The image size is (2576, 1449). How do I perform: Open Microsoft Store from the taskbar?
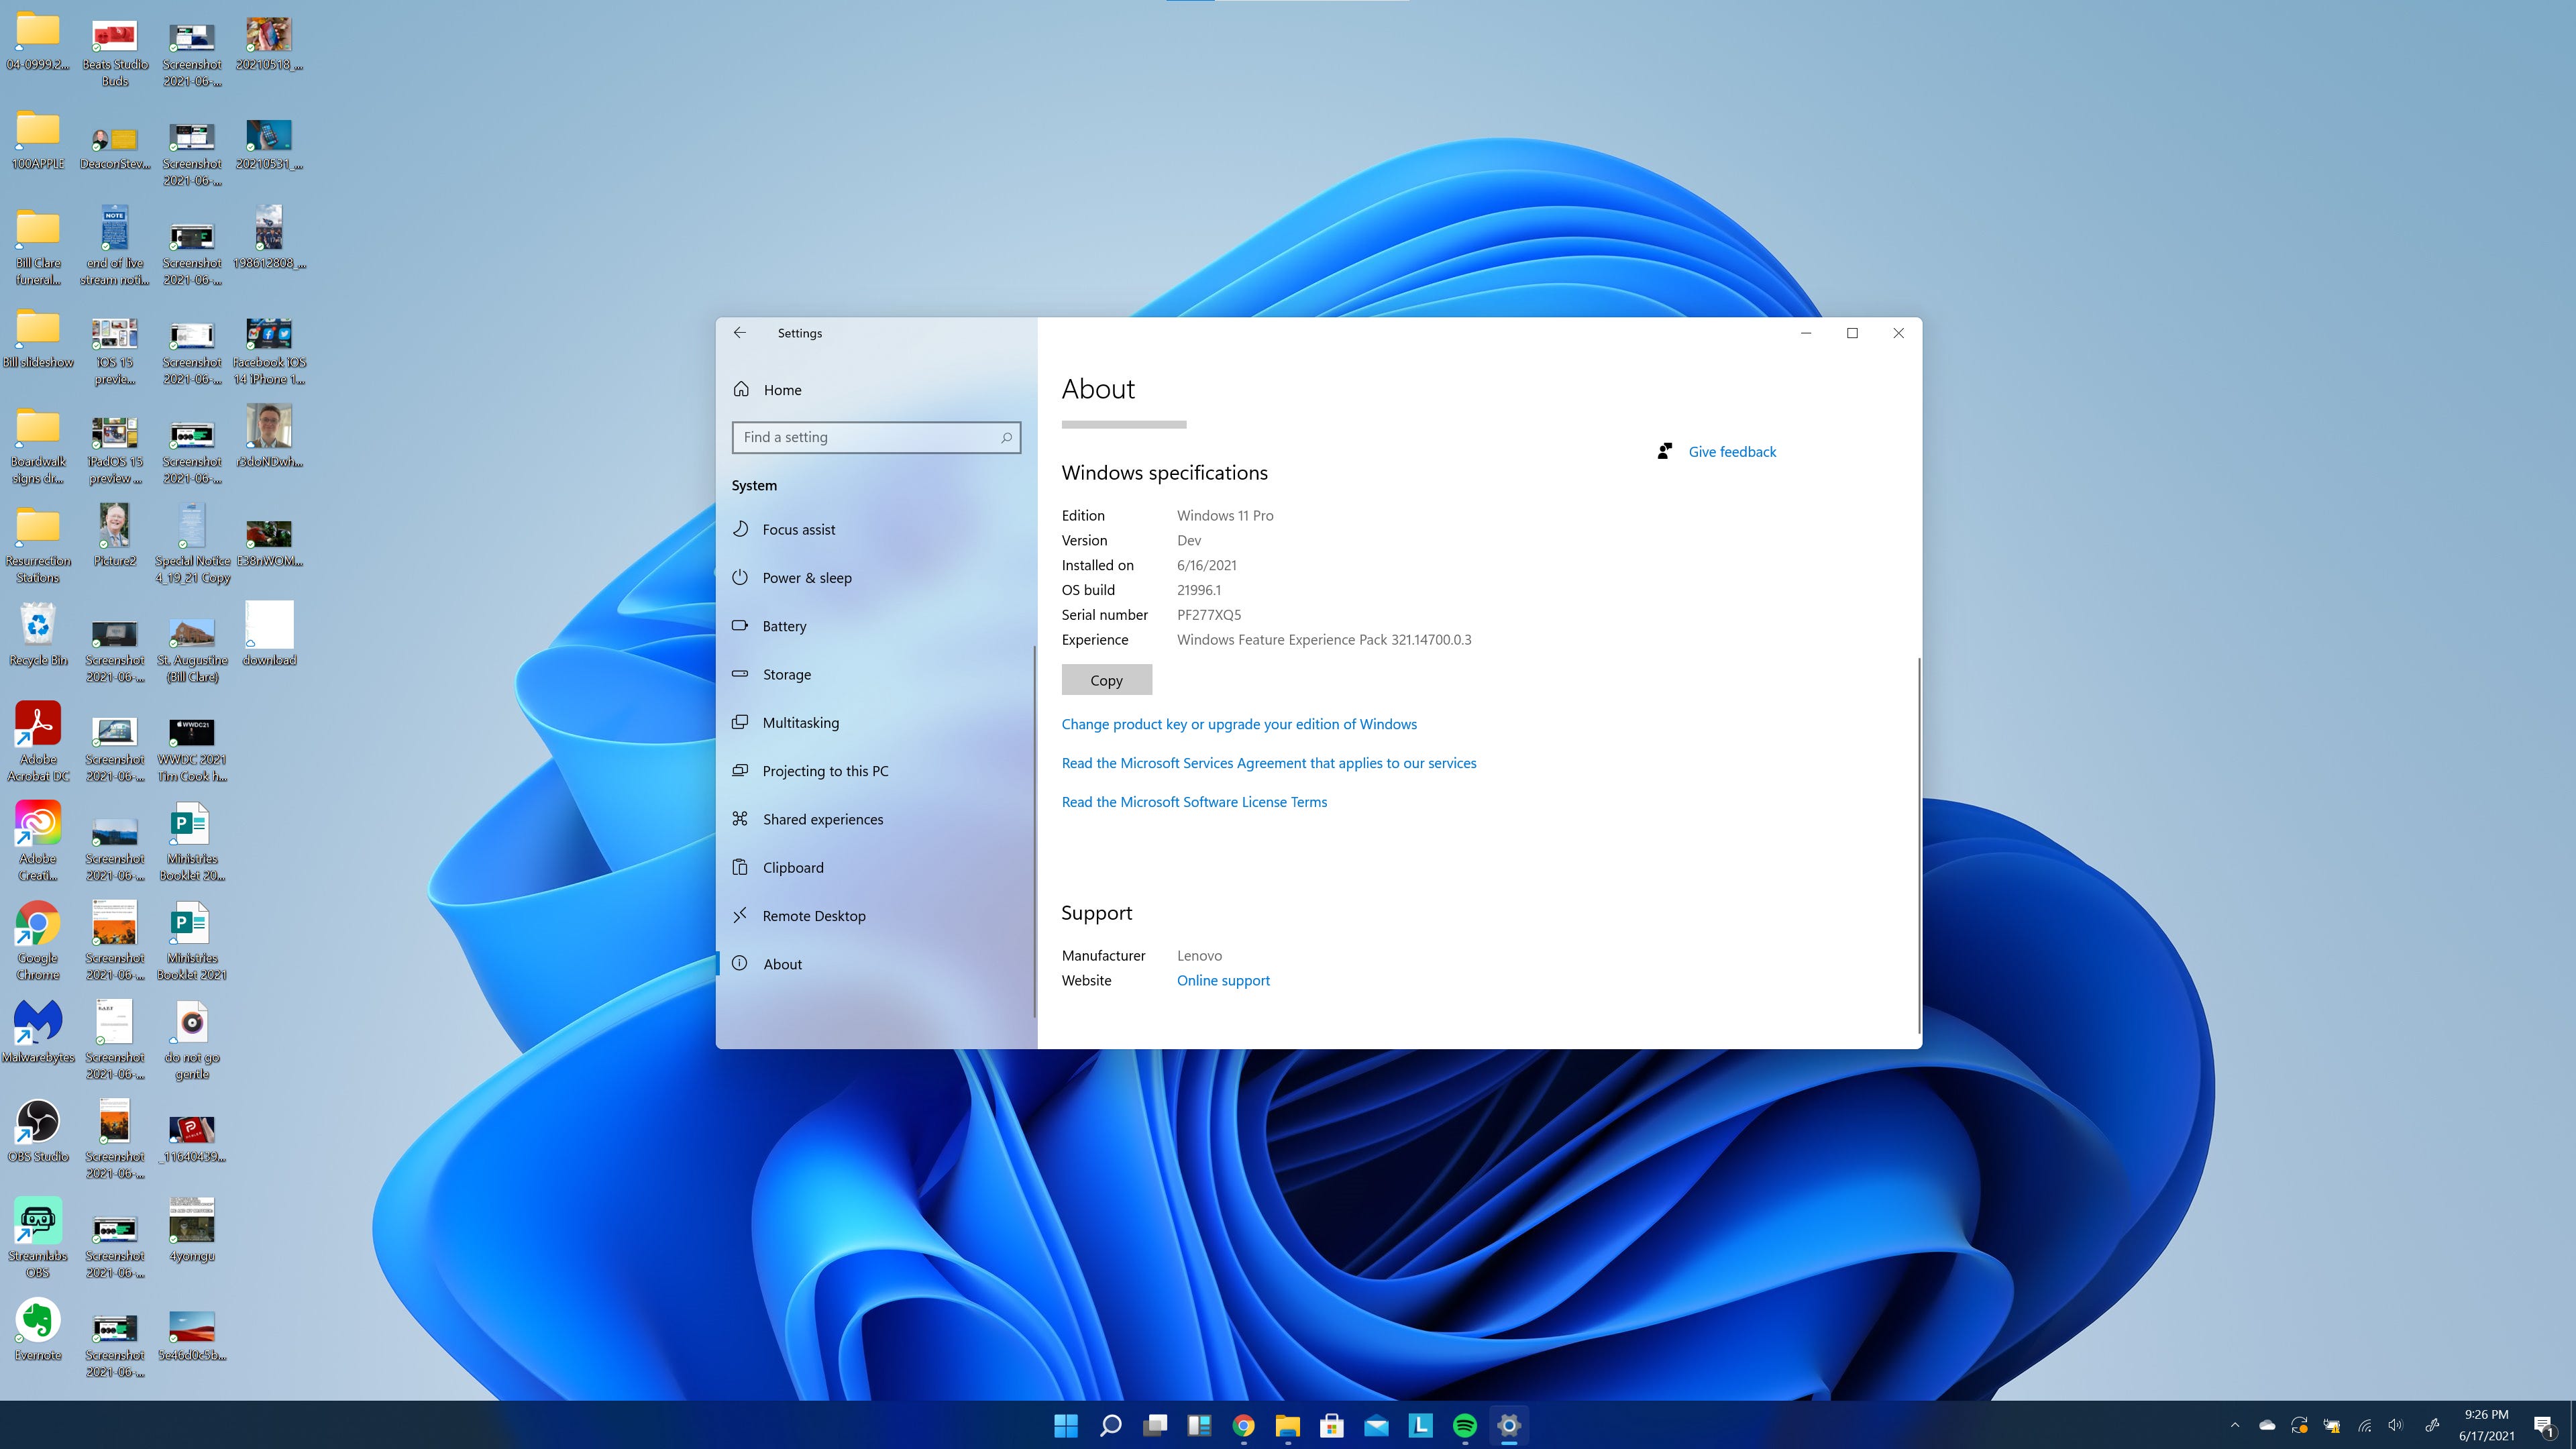[1332, 1425]
